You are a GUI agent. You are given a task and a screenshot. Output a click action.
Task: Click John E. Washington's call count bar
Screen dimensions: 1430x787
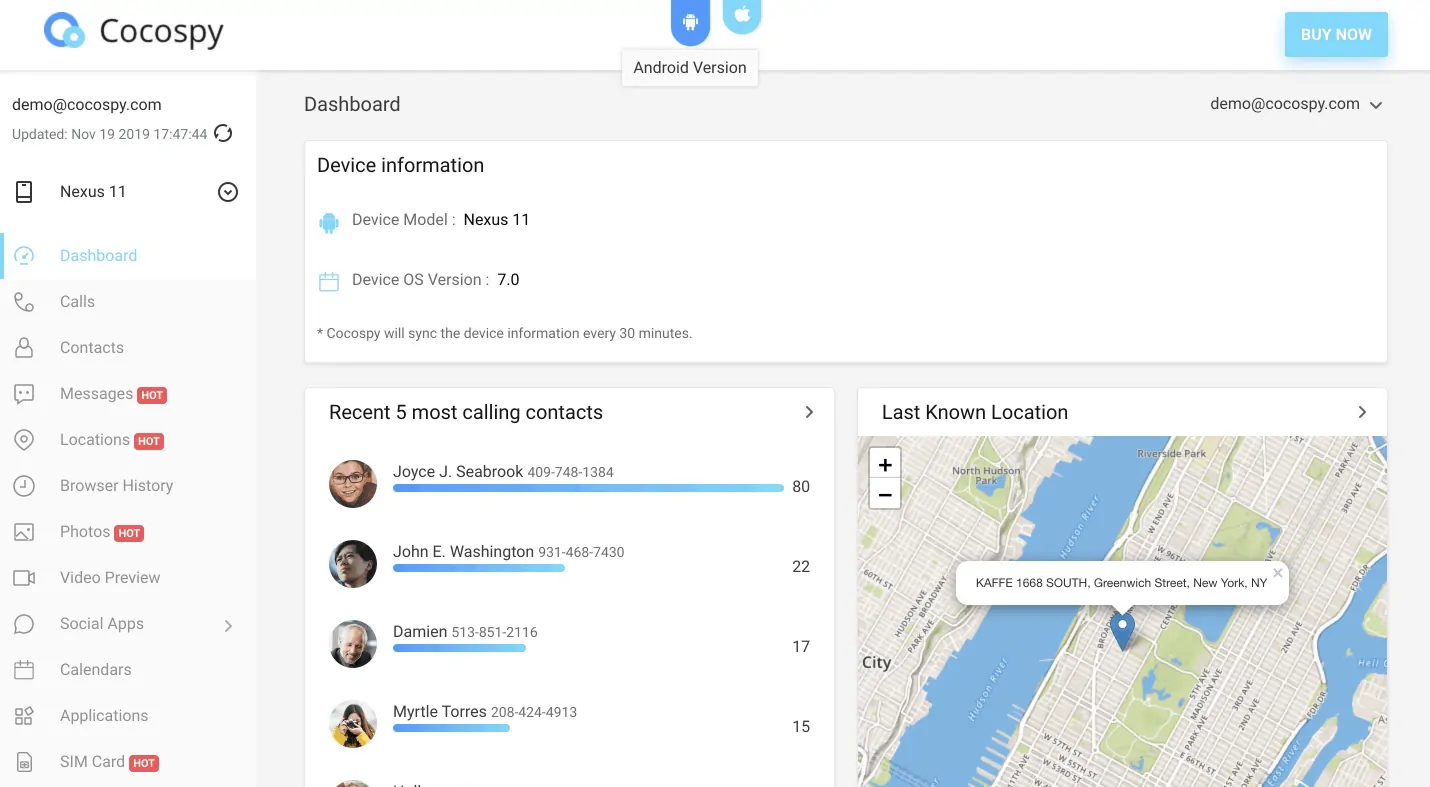tap(479, 568)
